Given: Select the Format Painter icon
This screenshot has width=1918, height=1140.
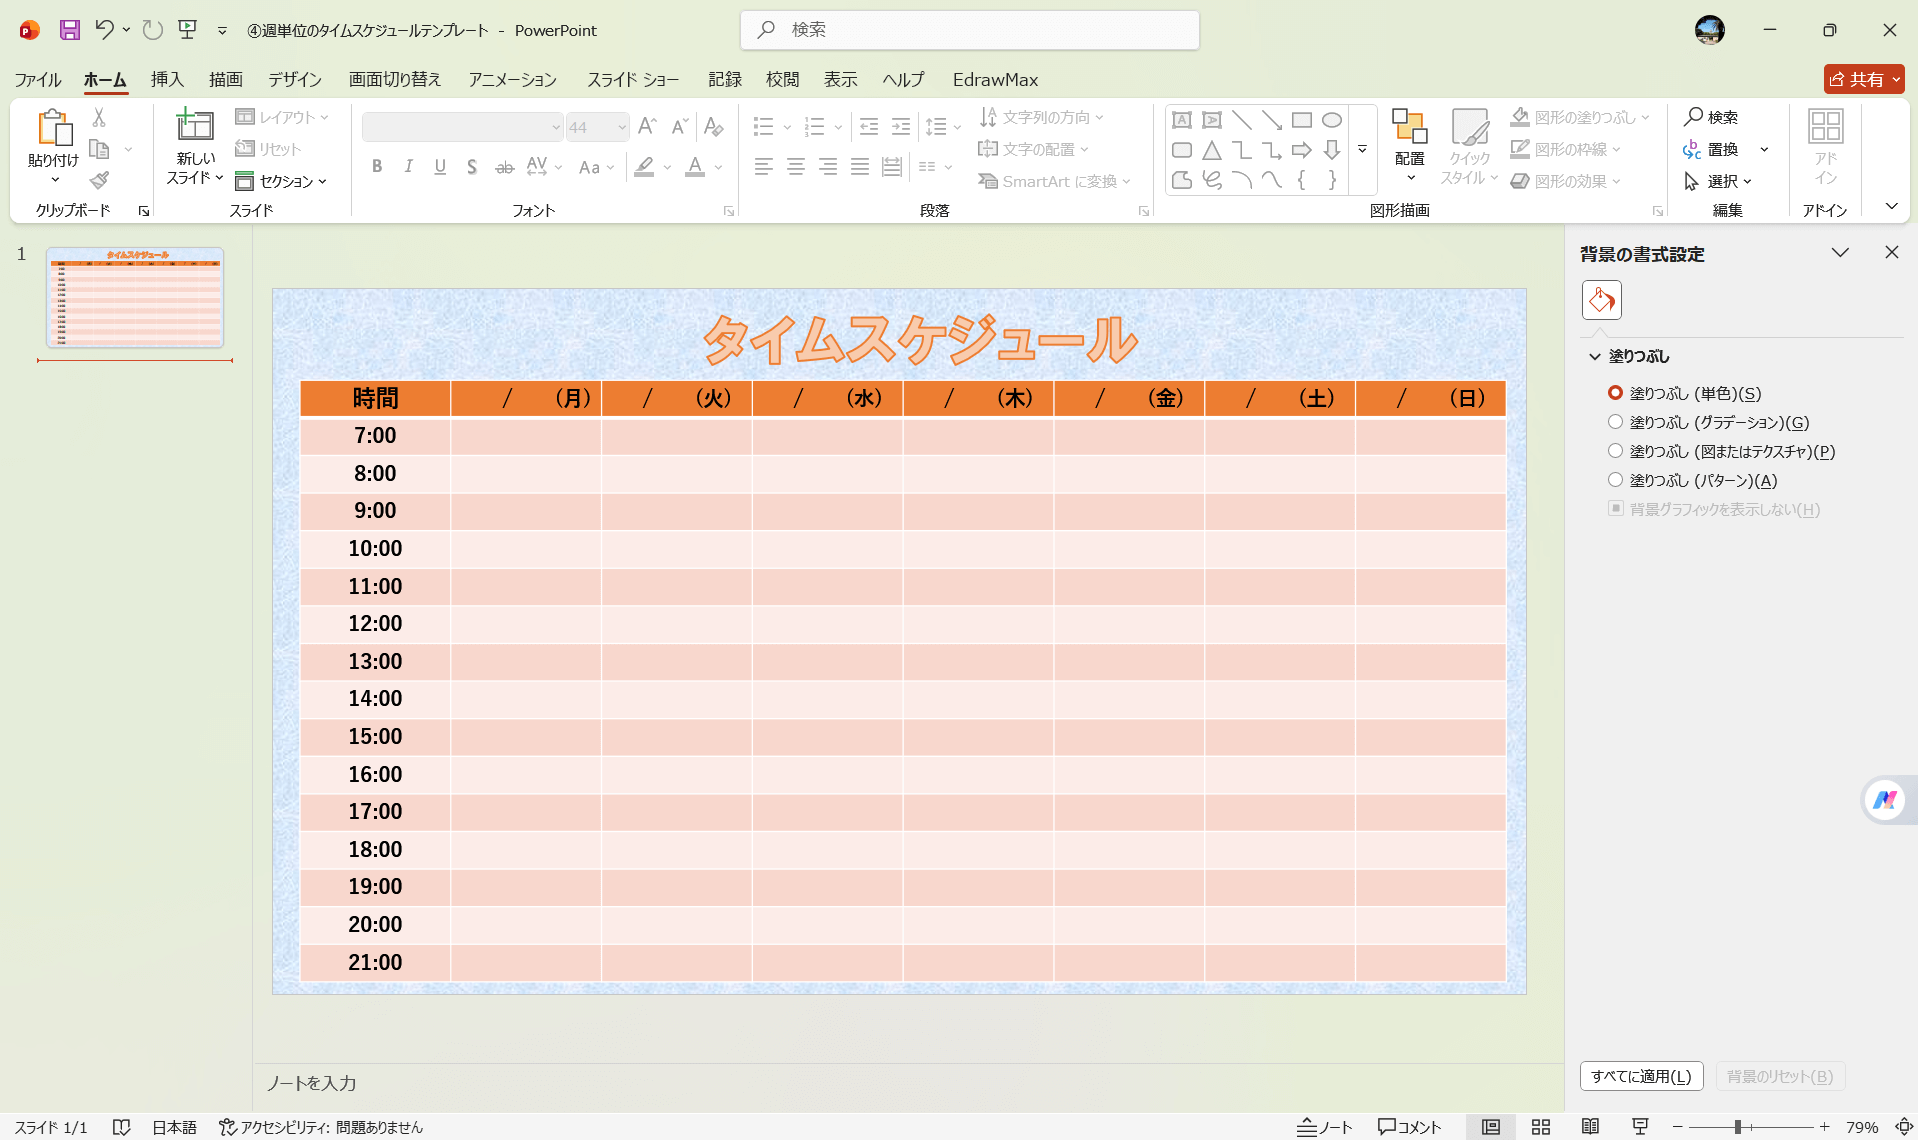Looking at the screenshot, I should tap(98, 180).
